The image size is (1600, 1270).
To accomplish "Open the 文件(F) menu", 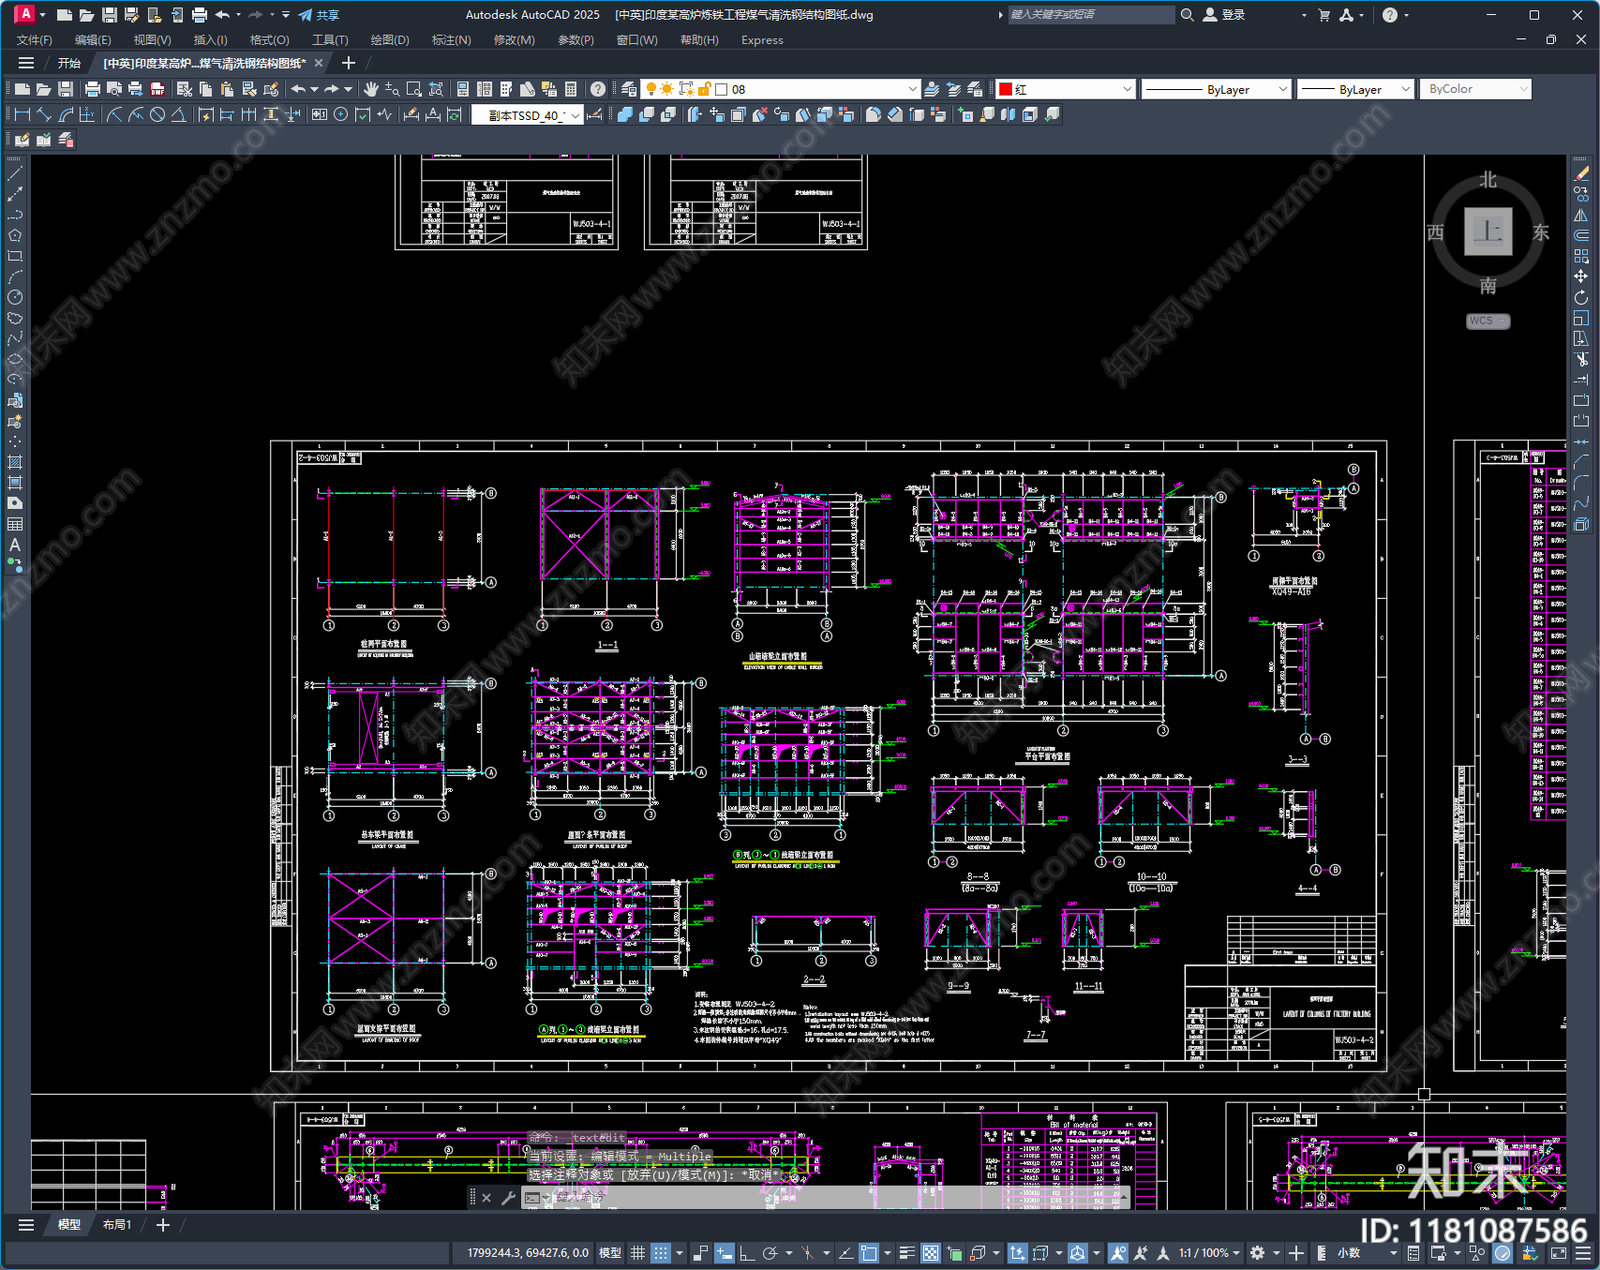I will click(x=34, y=40).
